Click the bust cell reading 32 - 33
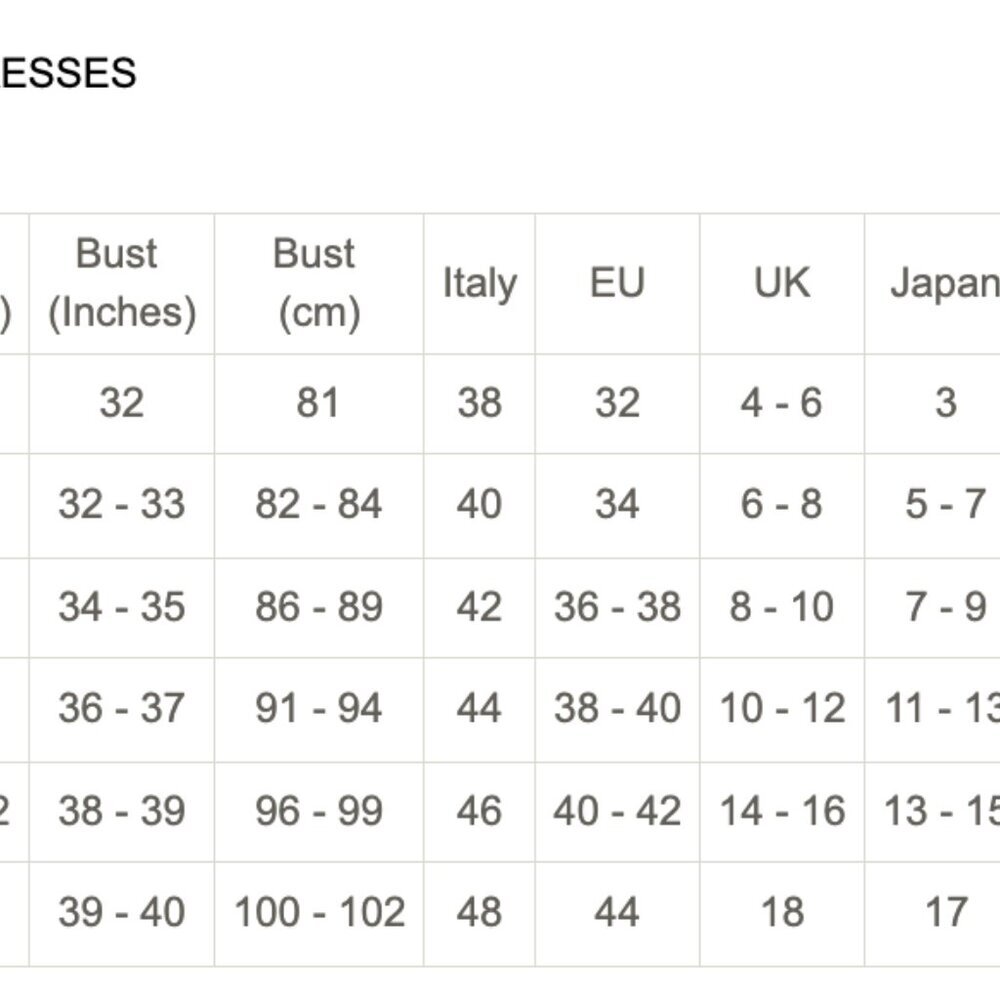Screen dimensions: 1000x1000 [x=122, y=505]
